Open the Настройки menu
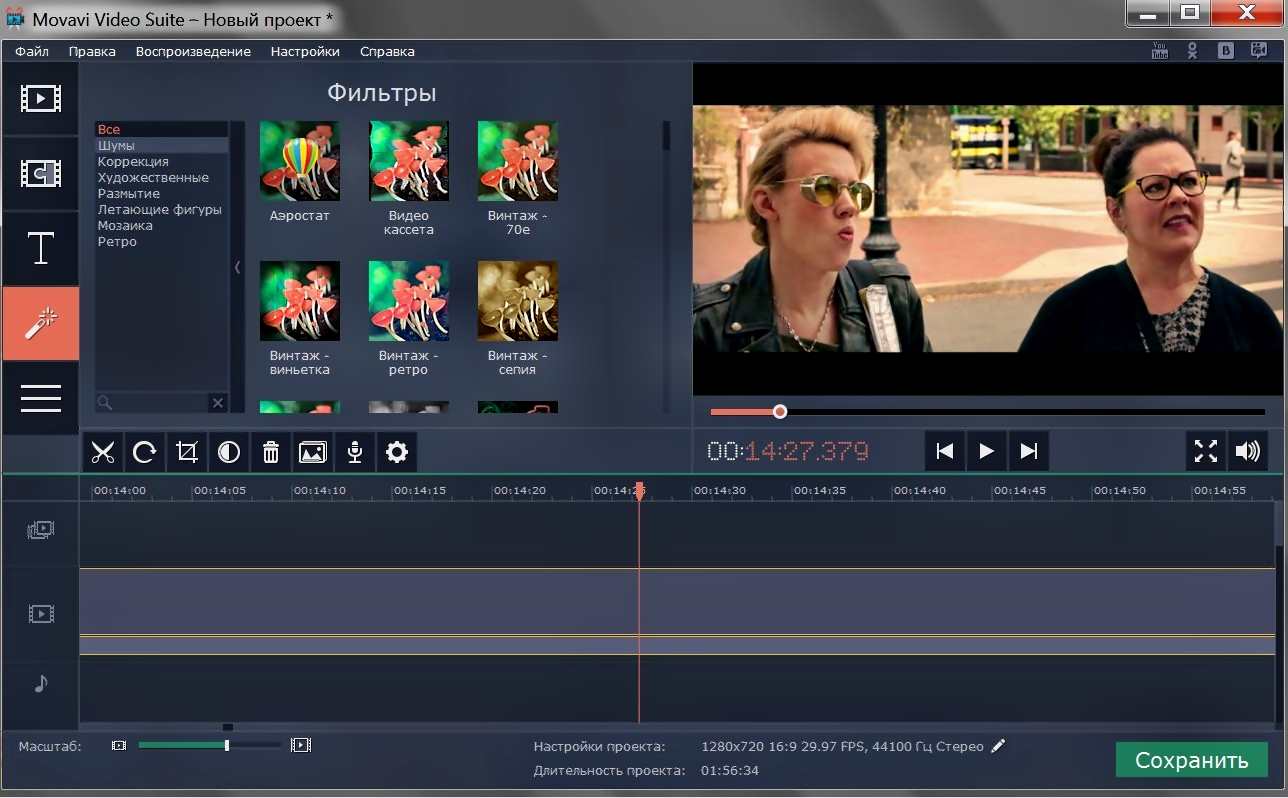The width and height of the screenshot is (1288, 798). point(305,51)
